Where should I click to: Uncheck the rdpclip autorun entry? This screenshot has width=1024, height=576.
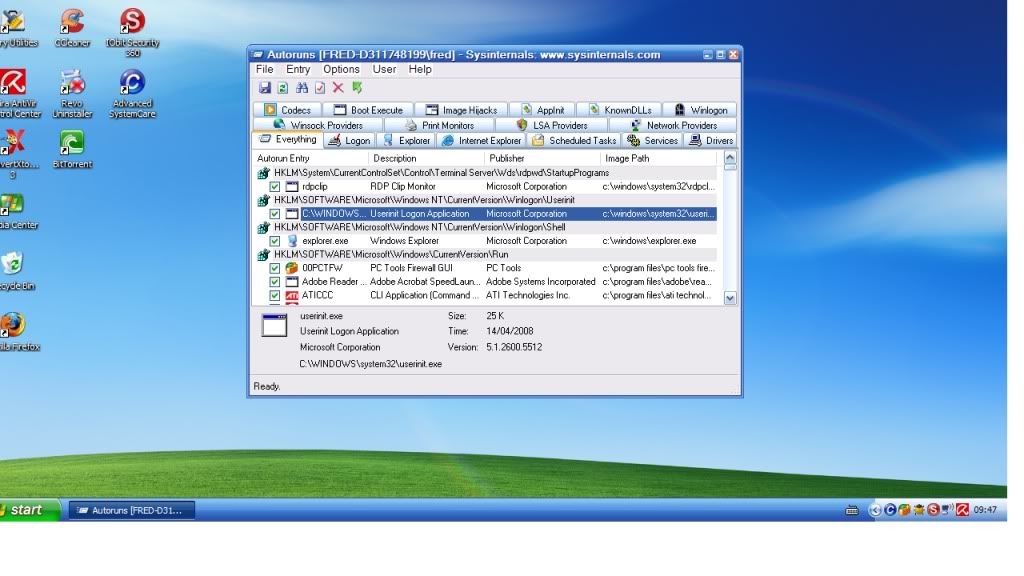tap(275, 186)
